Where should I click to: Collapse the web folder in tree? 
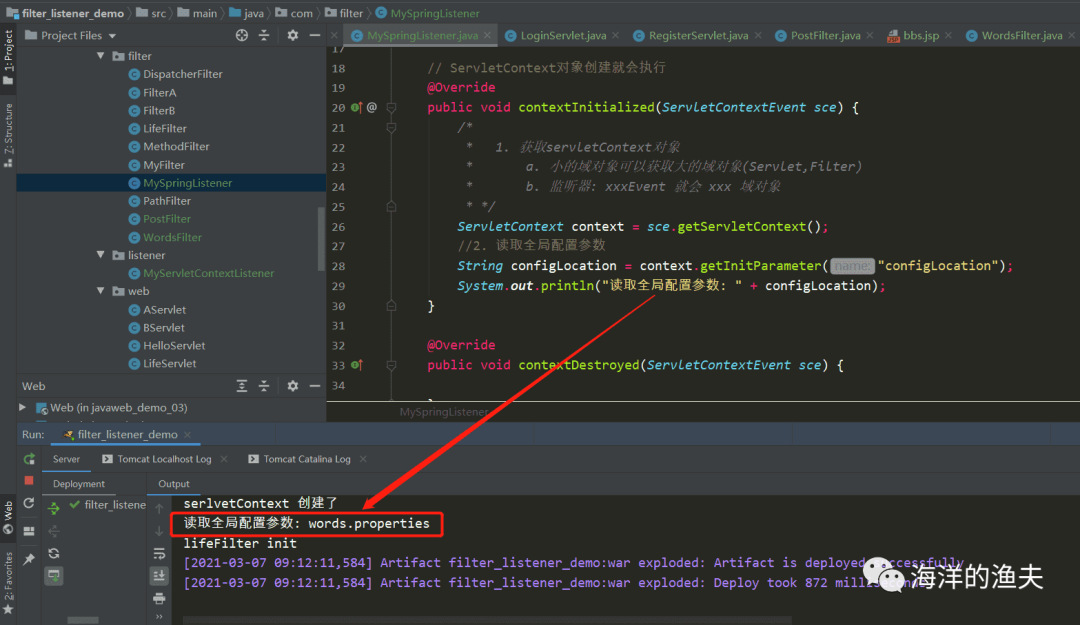(x=101, y=291)
